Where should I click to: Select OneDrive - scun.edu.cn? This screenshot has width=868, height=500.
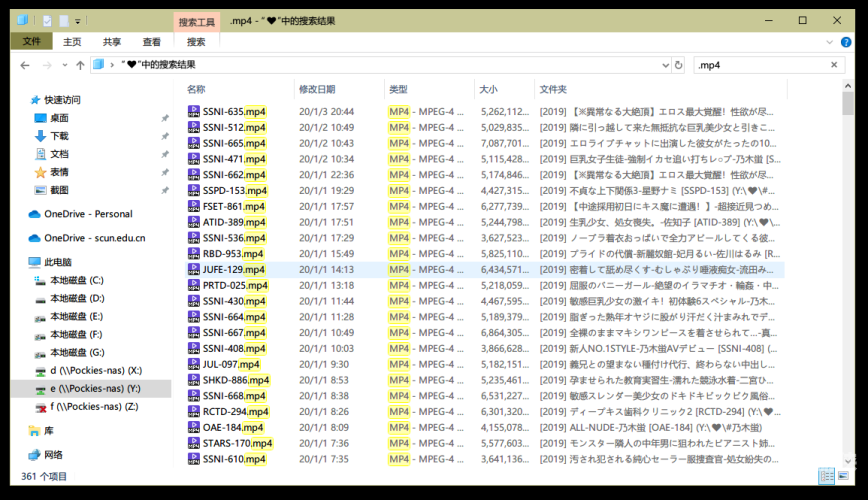[95, 238]
